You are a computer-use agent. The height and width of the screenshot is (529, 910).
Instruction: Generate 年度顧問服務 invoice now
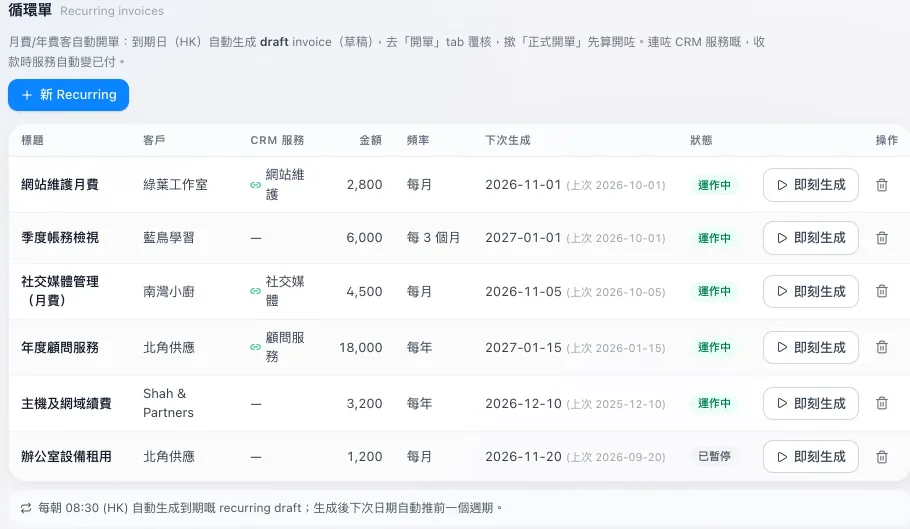[811, 347]
